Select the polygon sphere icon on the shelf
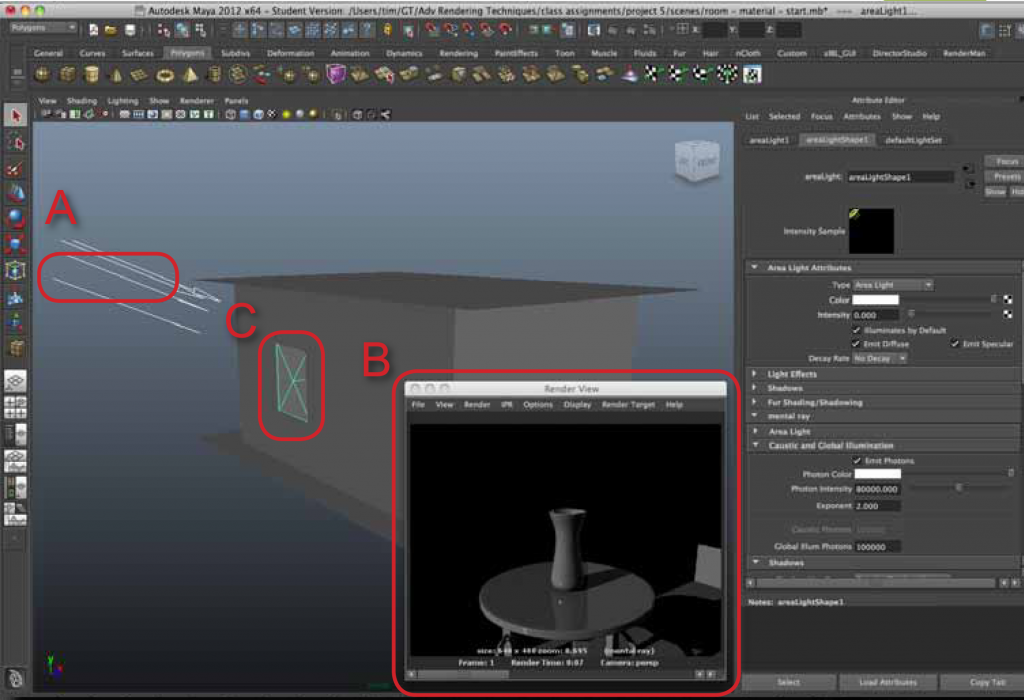Screen dimensions: 1024x700 pos(41,74)
